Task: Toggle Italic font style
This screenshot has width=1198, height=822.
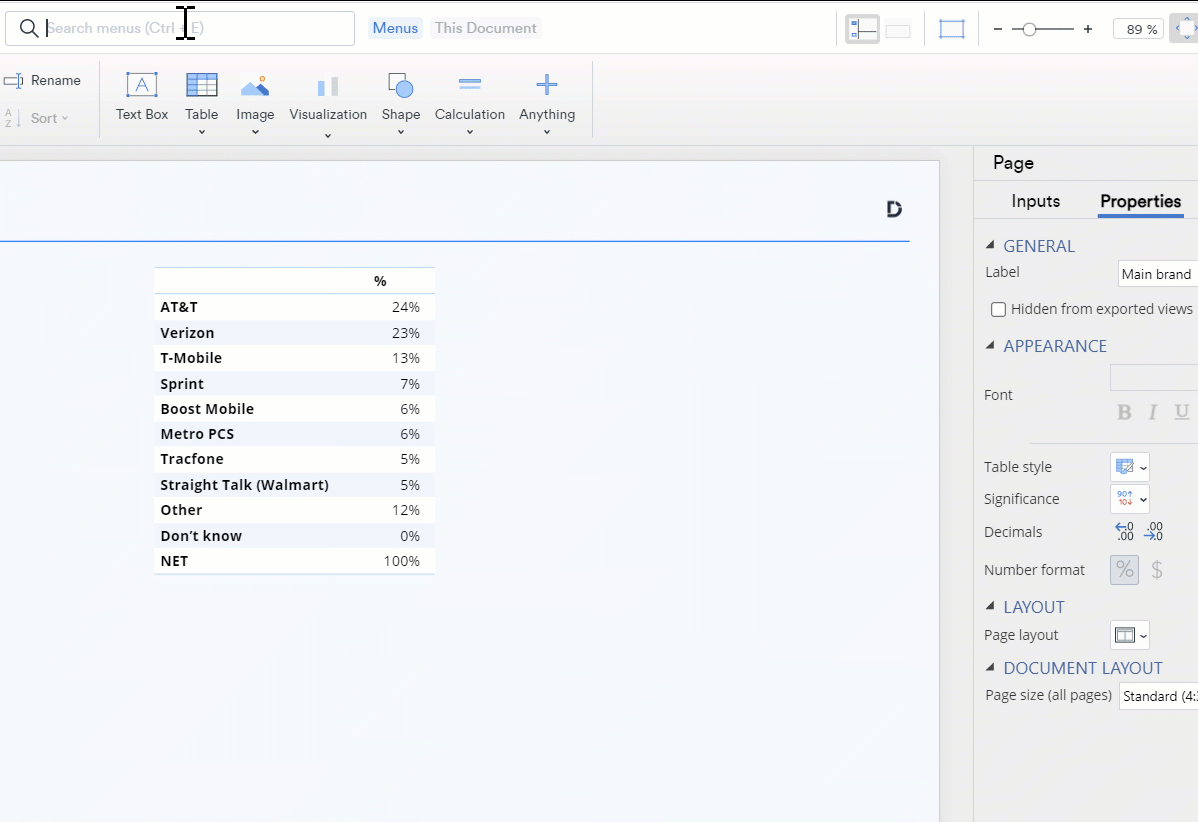Action: [x=1152, y=412]
